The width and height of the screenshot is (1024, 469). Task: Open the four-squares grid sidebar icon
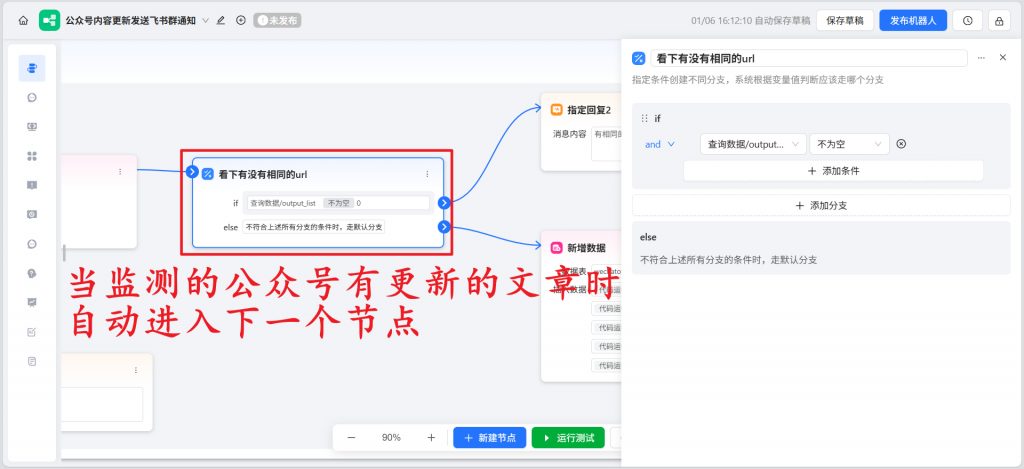coord(32,156)
